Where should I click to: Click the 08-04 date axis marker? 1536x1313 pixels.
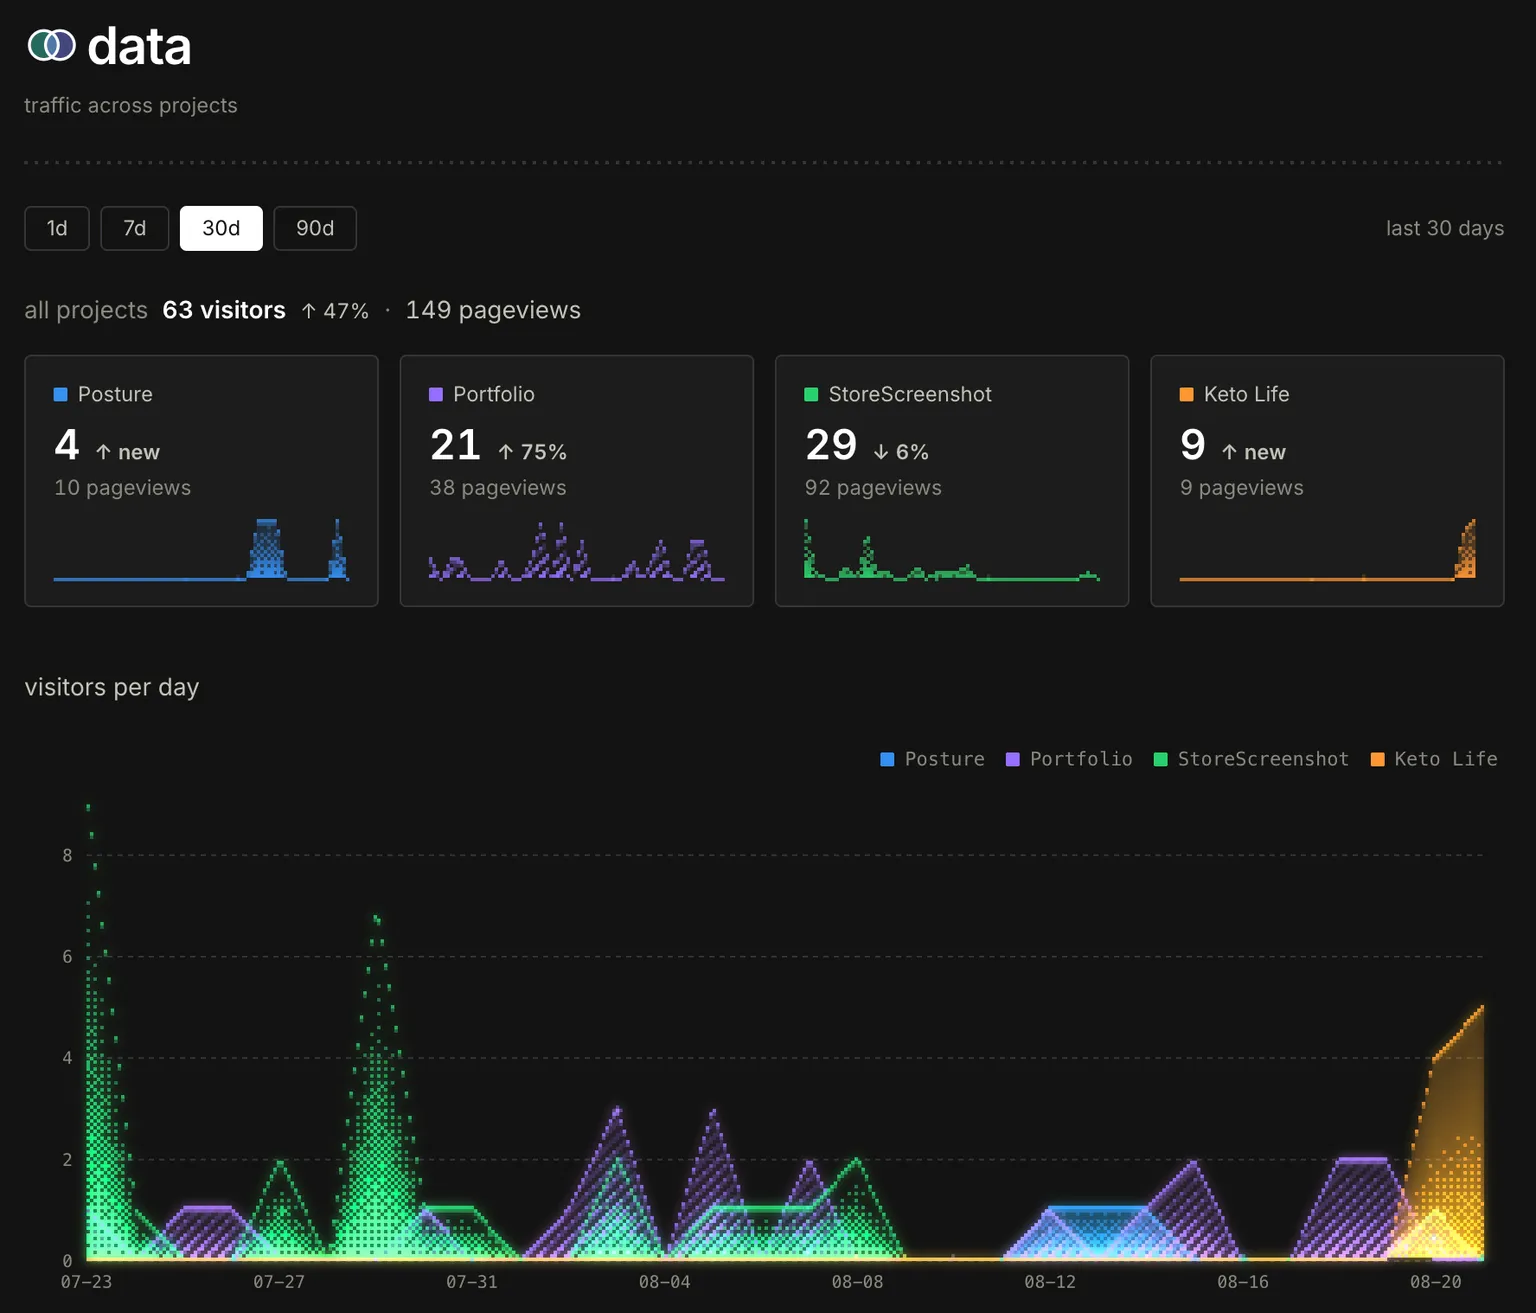click(x=664, y=1282)
